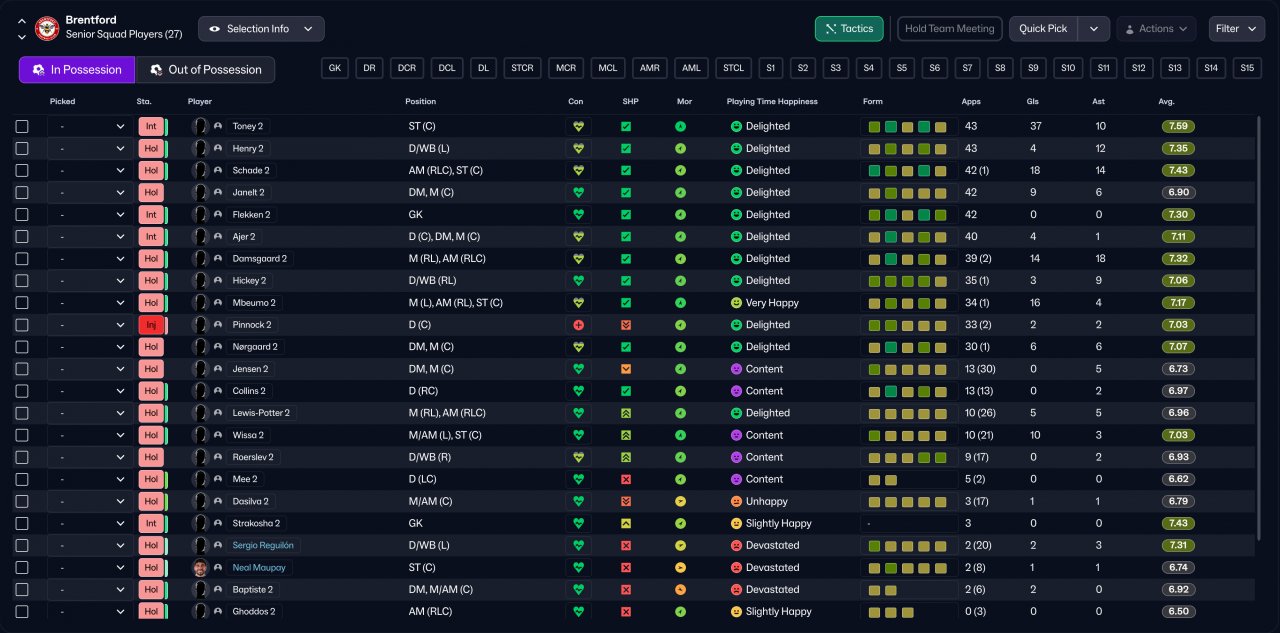Click Strakosha's yellow sharpness arrow icon

tap(626, 524)
